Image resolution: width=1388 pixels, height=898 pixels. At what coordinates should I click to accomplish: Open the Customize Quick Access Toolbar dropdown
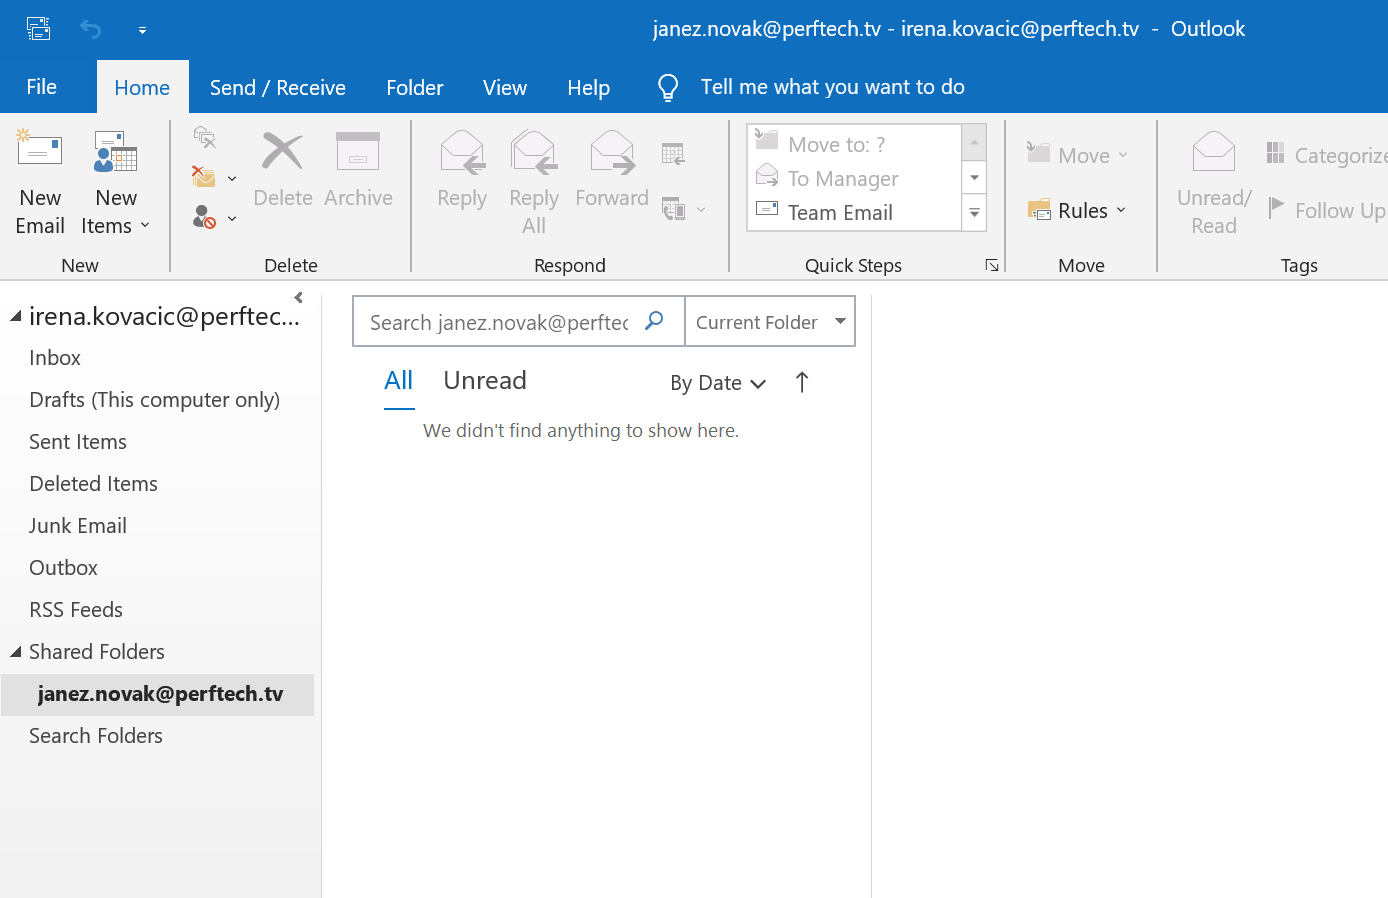142,30
